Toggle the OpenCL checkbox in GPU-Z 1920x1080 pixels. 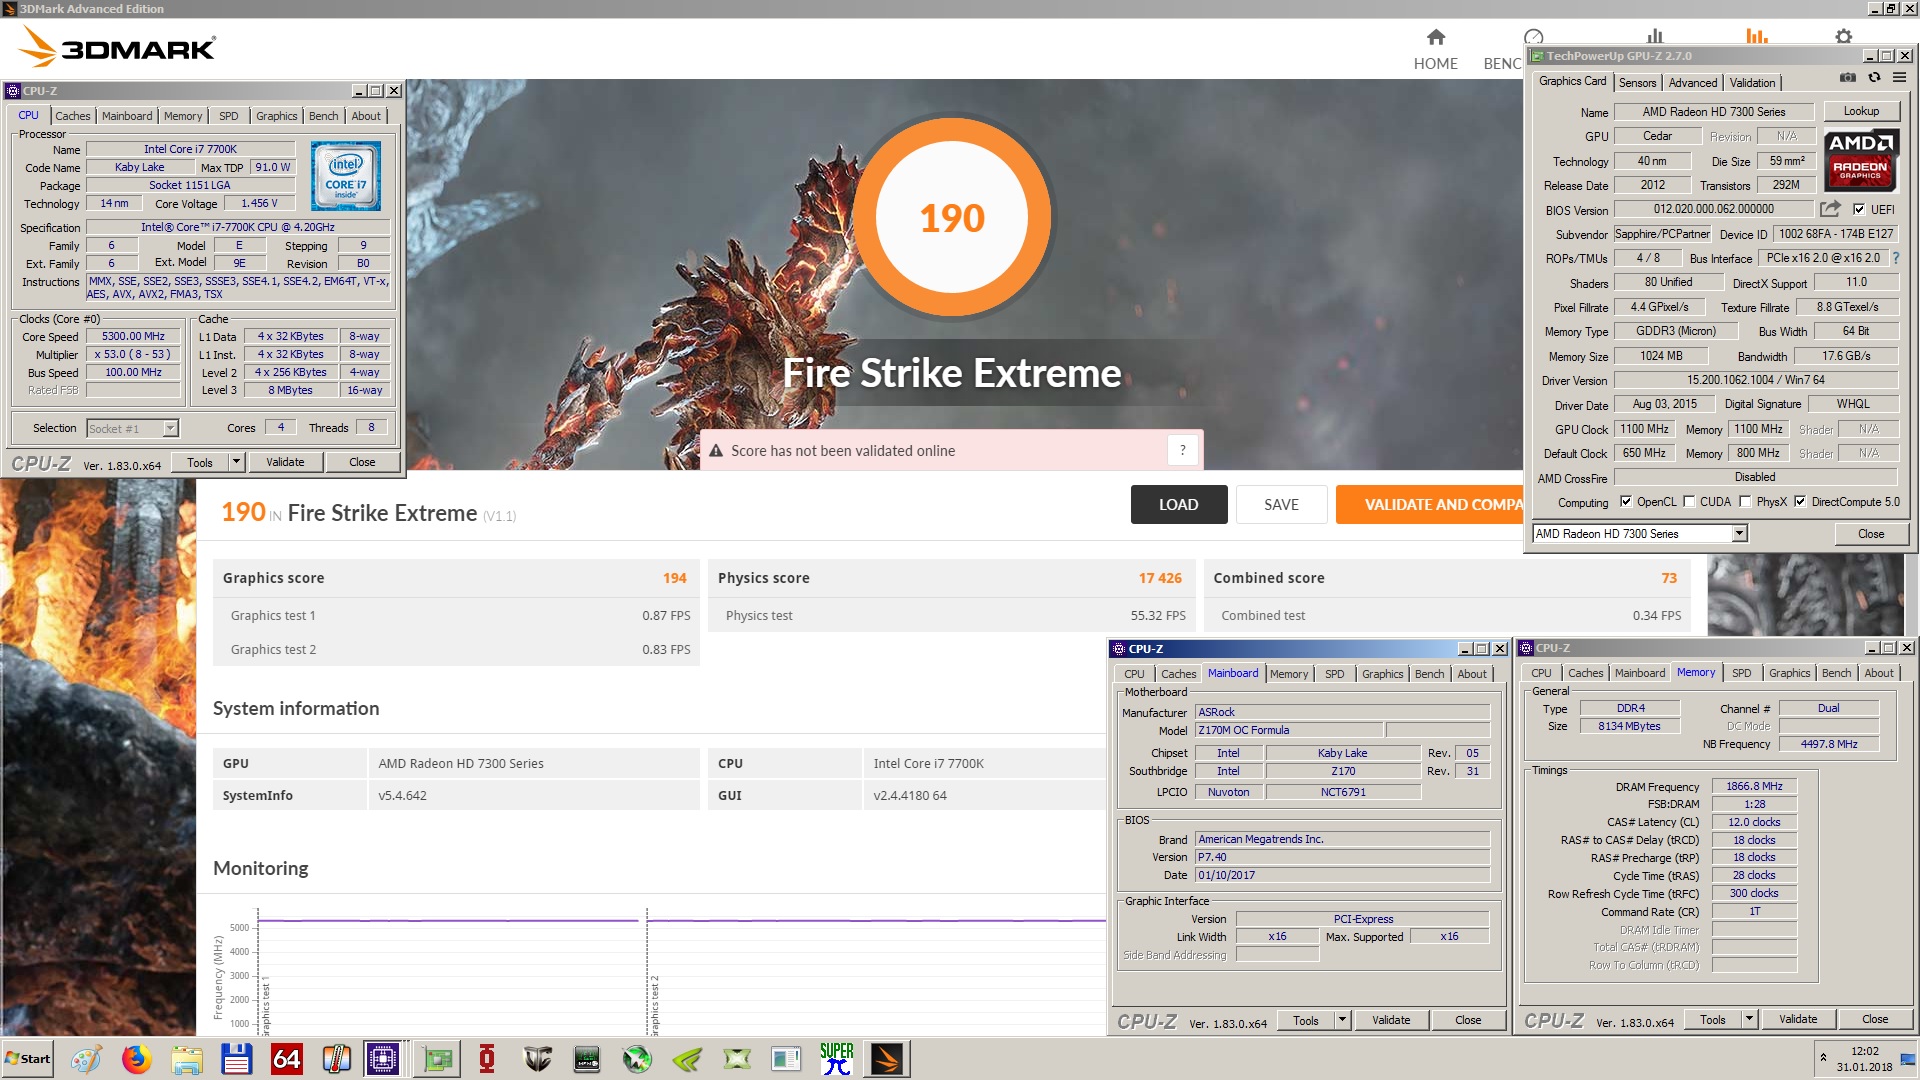tap(1626, 502)
